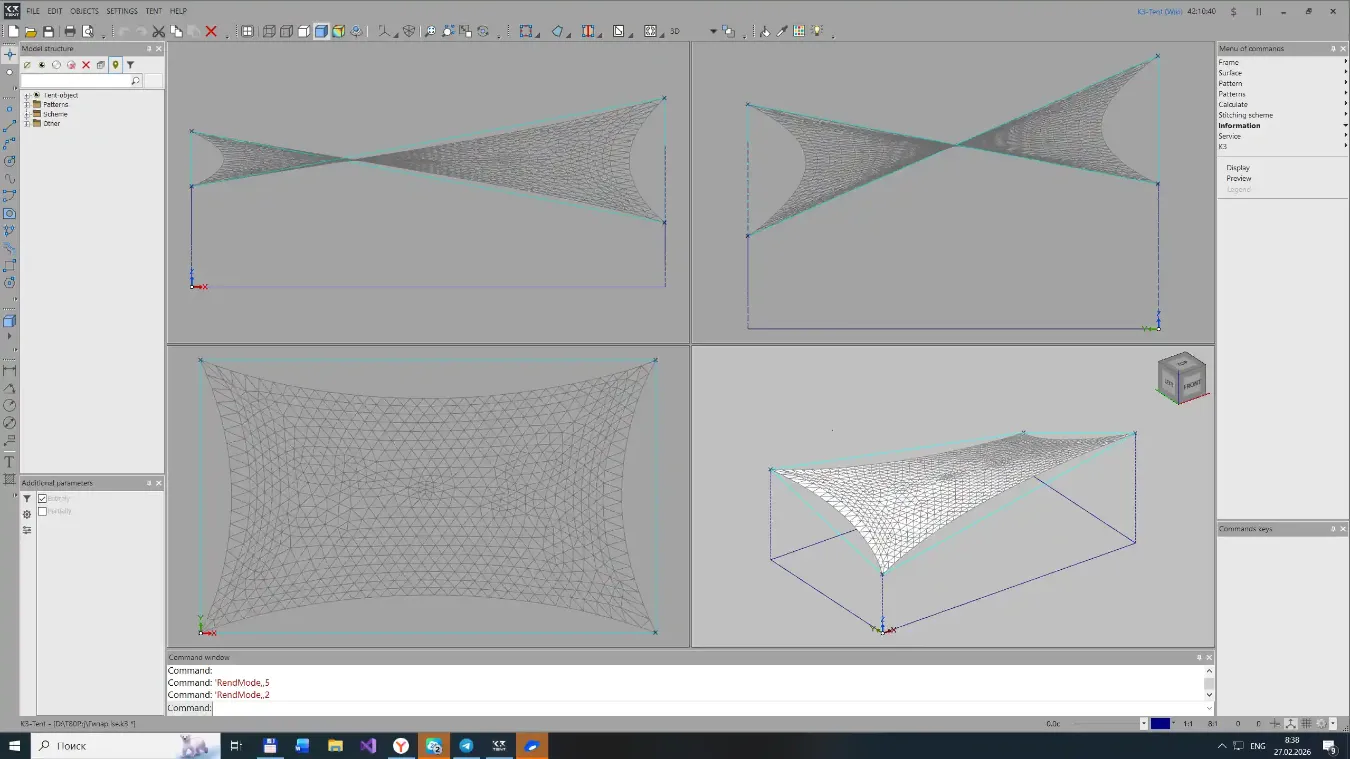1350x759 pixels.
Task: Click the view cube in 3D viewport
Action: tap(1182, 378)
